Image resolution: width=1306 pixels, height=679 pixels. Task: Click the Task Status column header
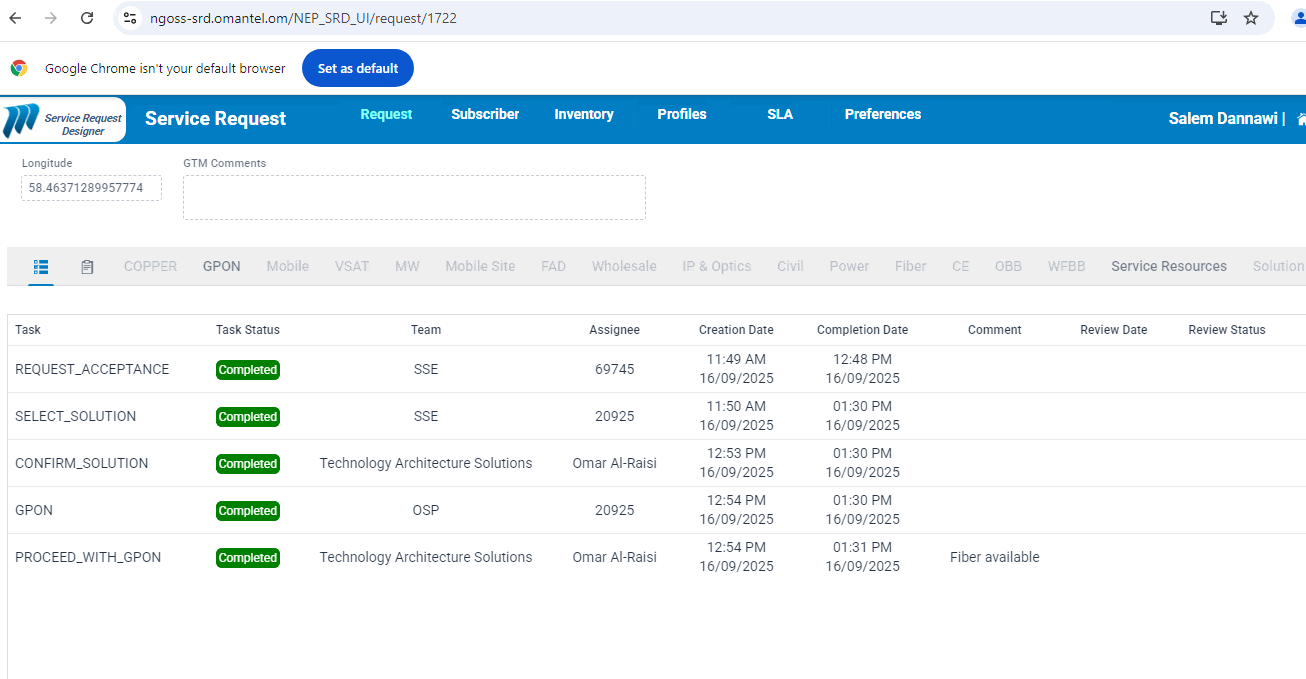pos(248,330)
